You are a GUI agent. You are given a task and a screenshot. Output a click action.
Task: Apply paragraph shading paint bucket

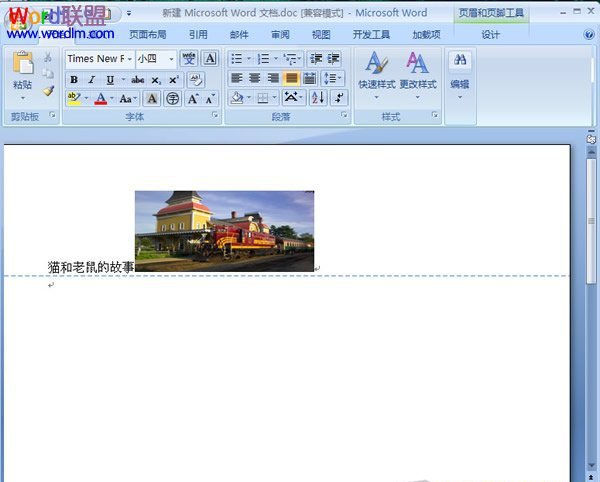(x=237, y=98)
